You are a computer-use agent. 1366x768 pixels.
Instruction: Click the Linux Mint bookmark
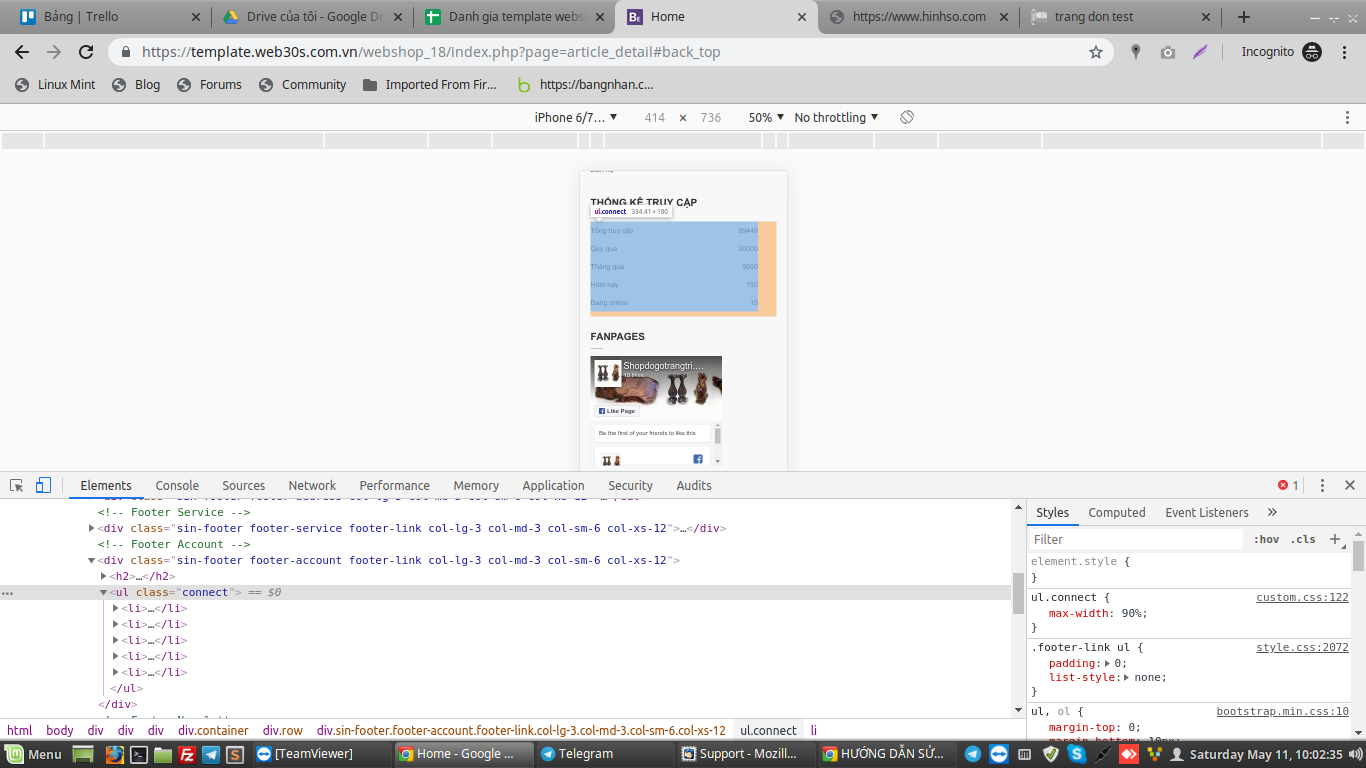pos(55,85)
